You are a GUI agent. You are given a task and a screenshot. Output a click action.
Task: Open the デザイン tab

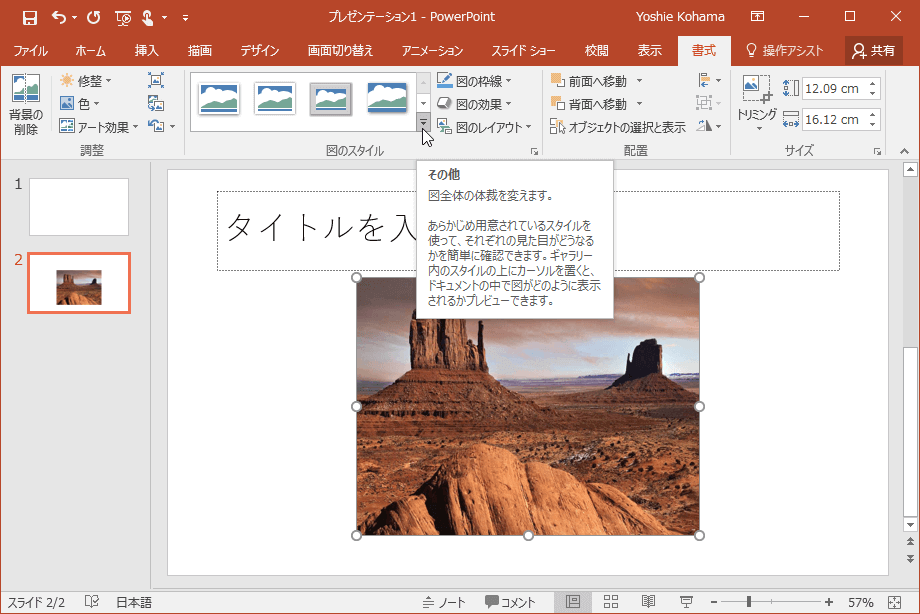tap(259, 51)
